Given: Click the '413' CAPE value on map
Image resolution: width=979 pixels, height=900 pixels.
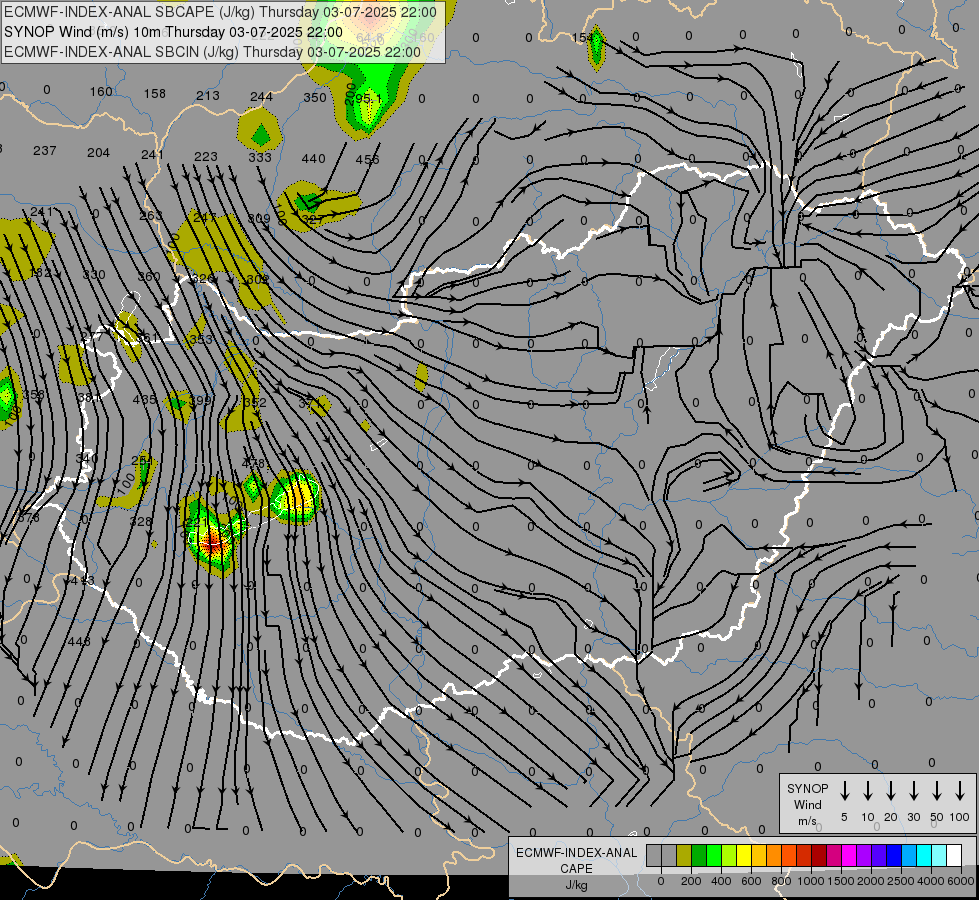Looking at the screenshot, I should point(82,581).
